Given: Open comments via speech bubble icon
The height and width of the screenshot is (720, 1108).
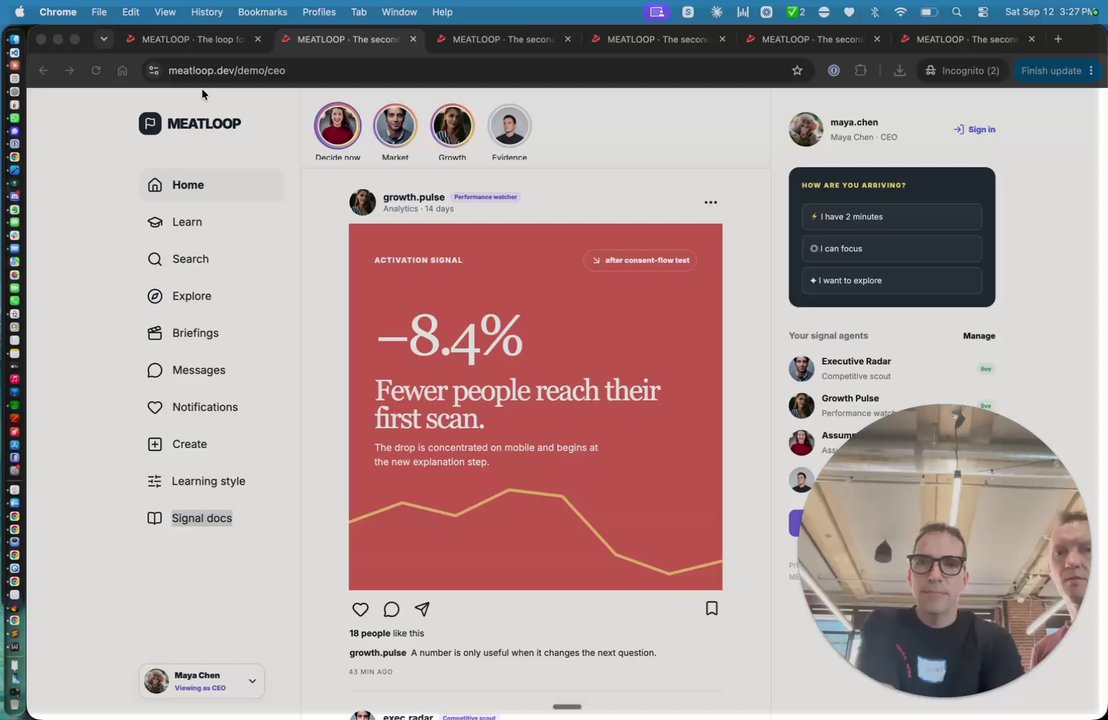Looking at the screenshot, I should click(x=391, y=609).
